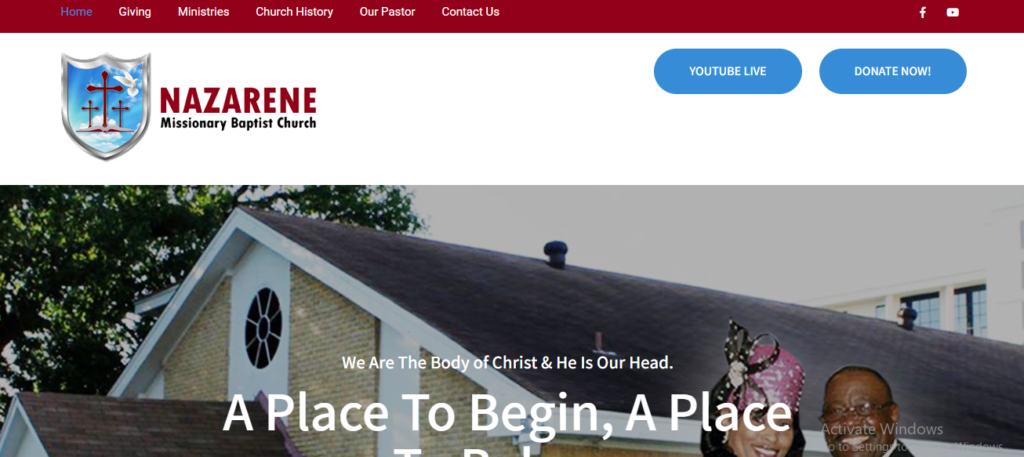Screen dimensions: 1024x457
Task: Open the Giving menu item
Action: point(135,12)
